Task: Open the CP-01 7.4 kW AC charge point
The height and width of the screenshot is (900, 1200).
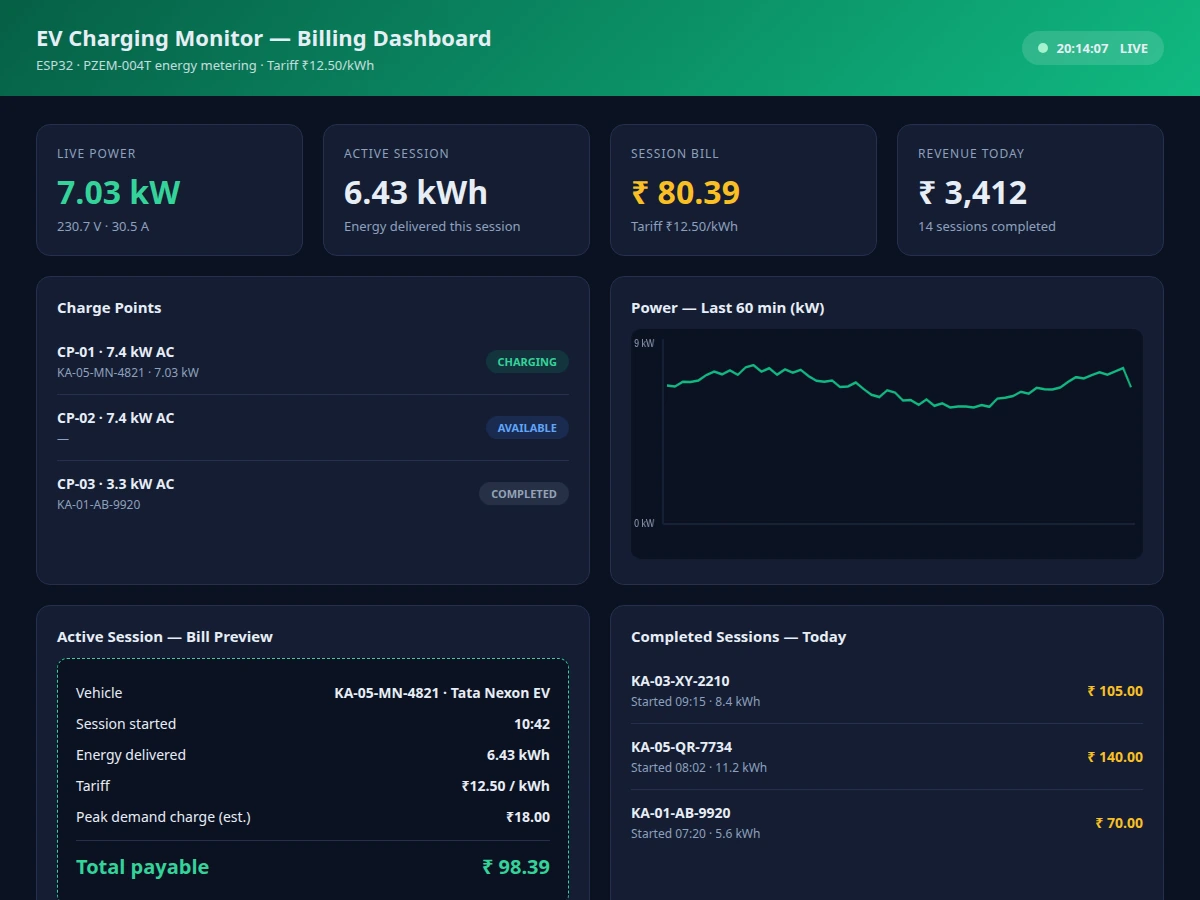Action: tap(312, 362)
